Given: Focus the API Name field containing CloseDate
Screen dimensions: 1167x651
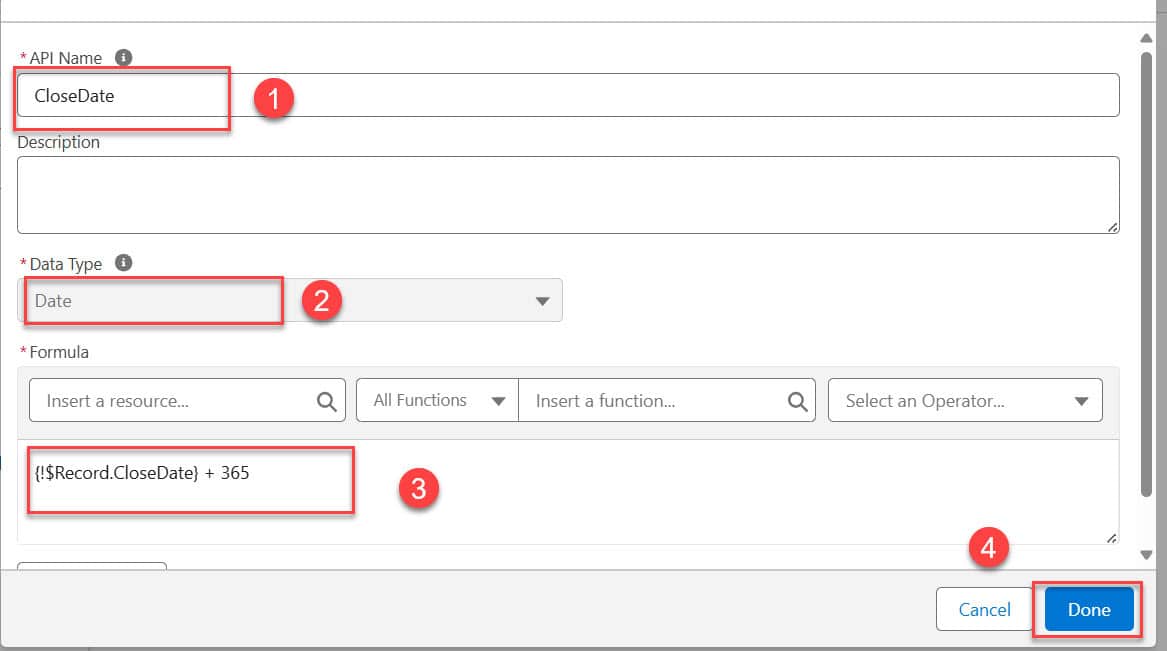Looking at the screenshot, I should point(568,95).
